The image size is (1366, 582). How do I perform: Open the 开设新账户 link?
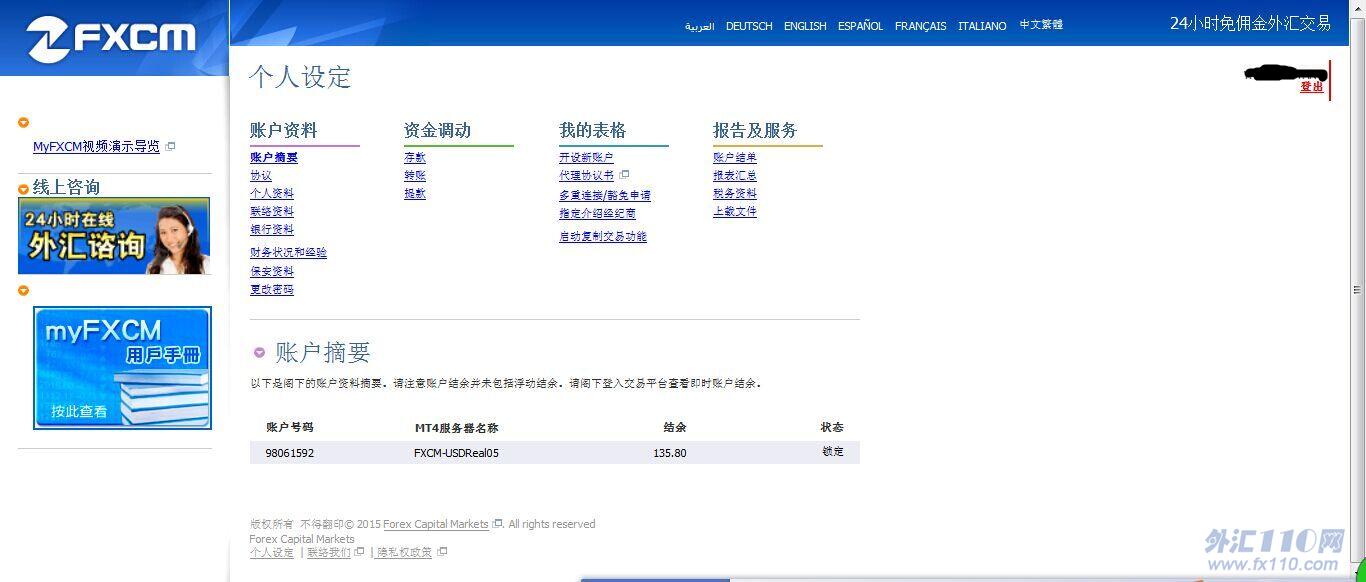point(586,158)
